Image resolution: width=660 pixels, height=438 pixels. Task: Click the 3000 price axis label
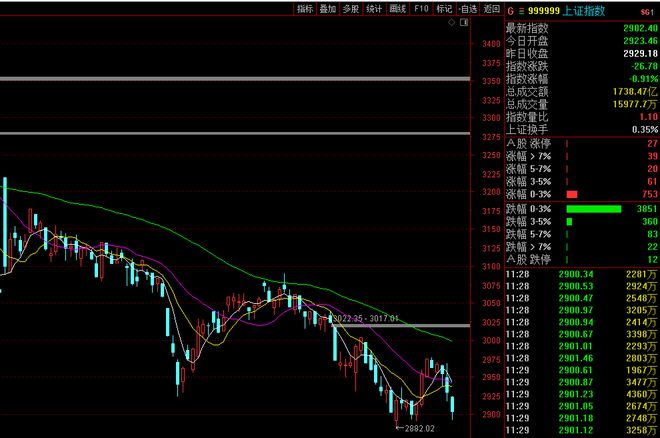[x=491, y=340]
